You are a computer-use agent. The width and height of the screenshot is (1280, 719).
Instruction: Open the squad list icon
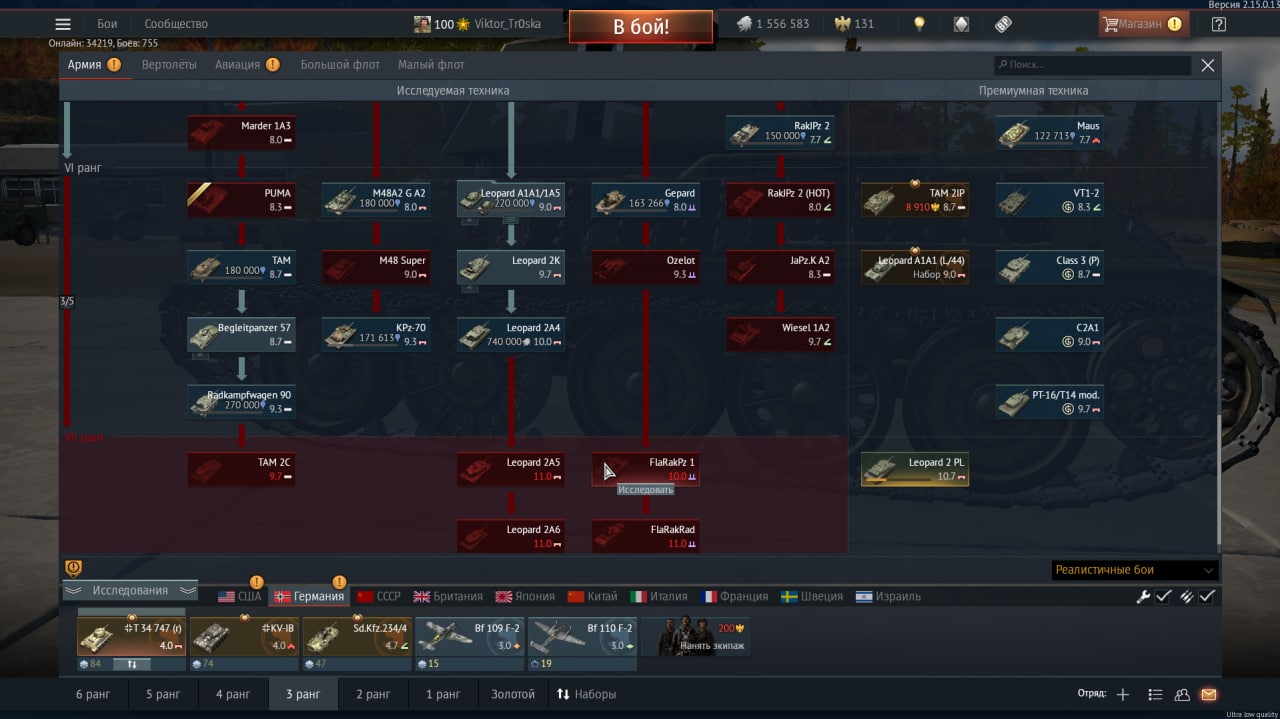[x=1155, y=694]
